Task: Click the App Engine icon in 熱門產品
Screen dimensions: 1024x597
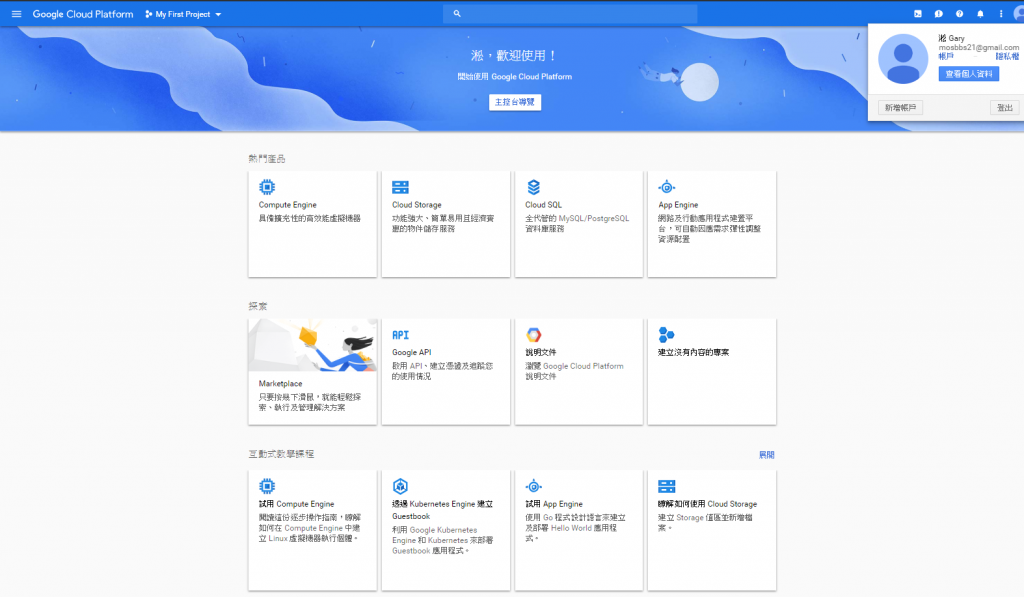Action: point(666,187)
